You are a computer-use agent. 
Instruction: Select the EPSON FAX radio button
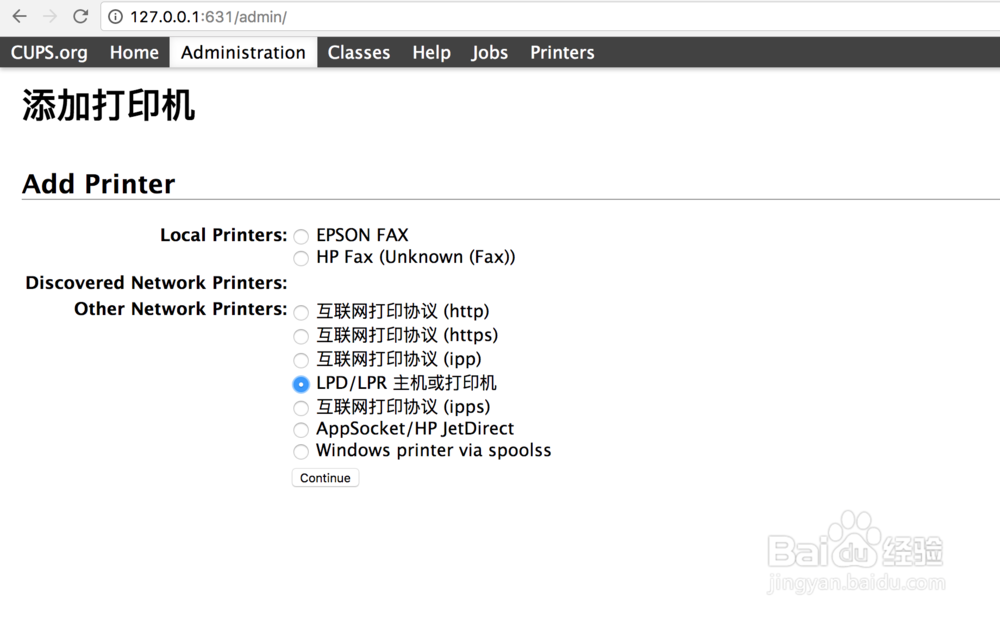pos(301,237)
